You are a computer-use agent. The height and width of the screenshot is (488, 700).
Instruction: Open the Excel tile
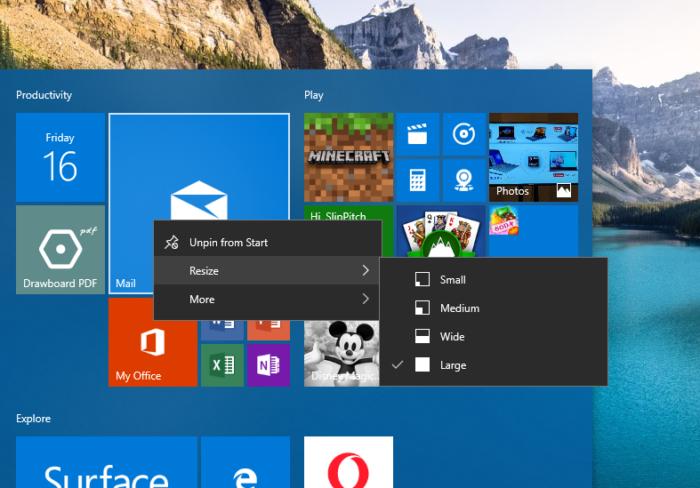(x=222, y=365)
